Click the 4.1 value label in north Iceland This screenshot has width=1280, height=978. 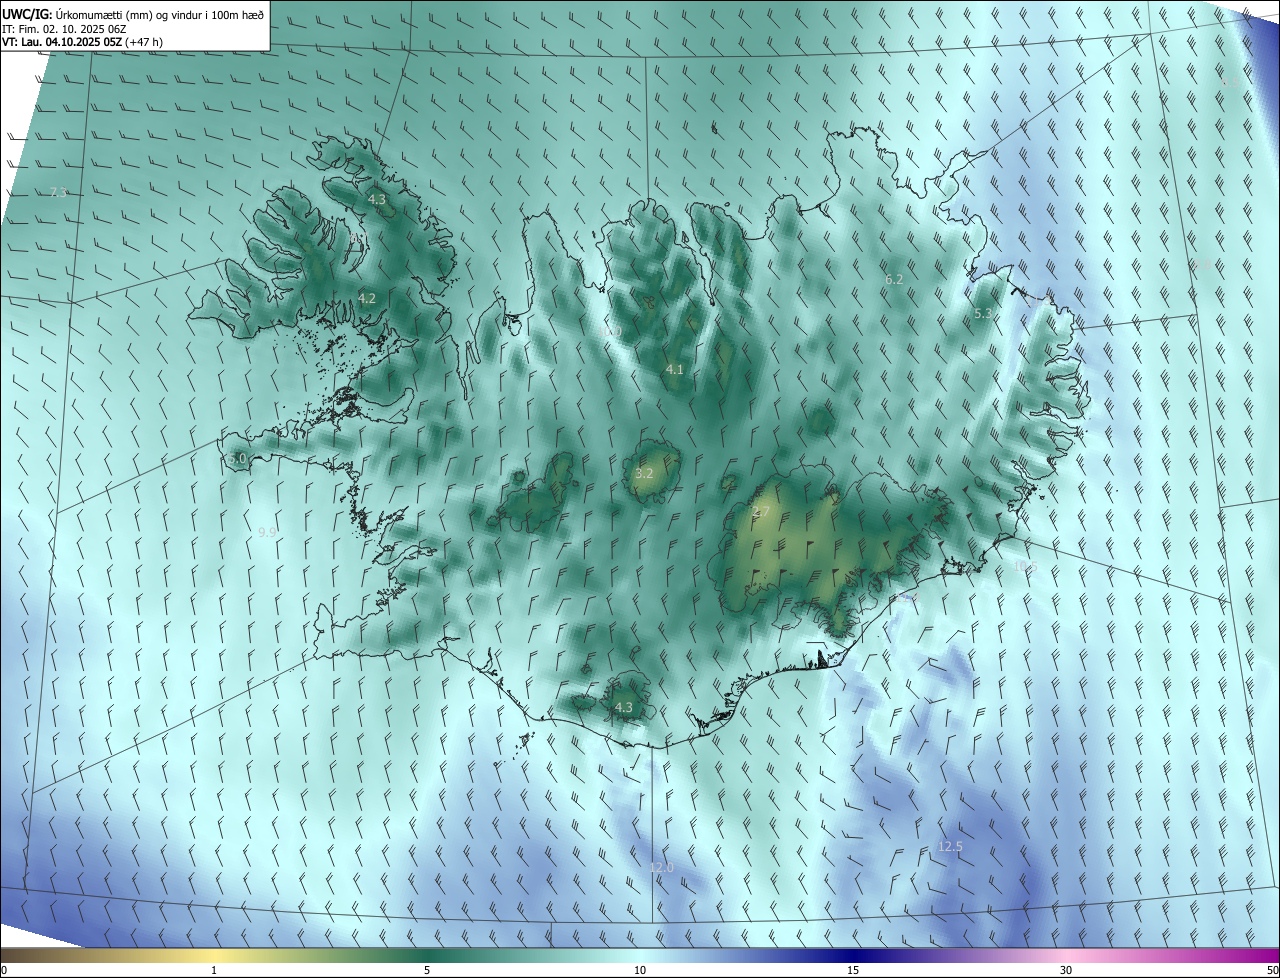click(675, 370)
